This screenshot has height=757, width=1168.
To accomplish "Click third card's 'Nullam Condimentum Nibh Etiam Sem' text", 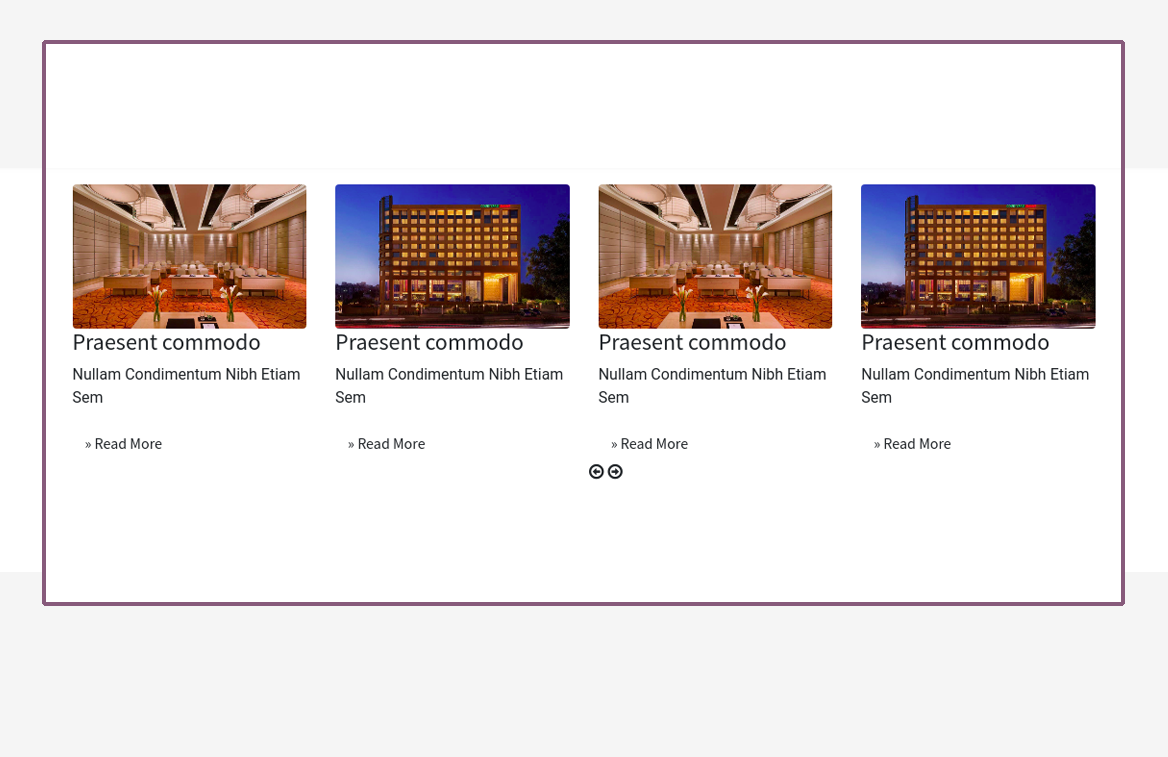I will [712, 385].
